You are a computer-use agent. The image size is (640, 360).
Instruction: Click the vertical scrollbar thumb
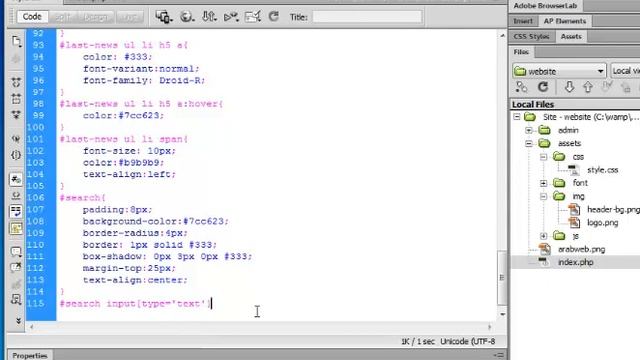coord(502,278)
